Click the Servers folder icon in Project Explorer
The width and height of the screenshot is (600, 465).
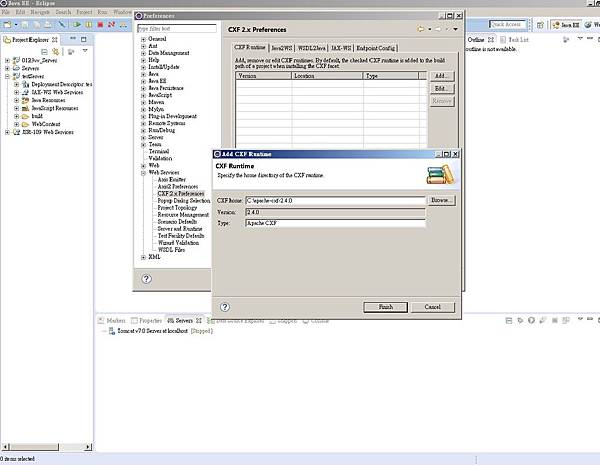16,68
